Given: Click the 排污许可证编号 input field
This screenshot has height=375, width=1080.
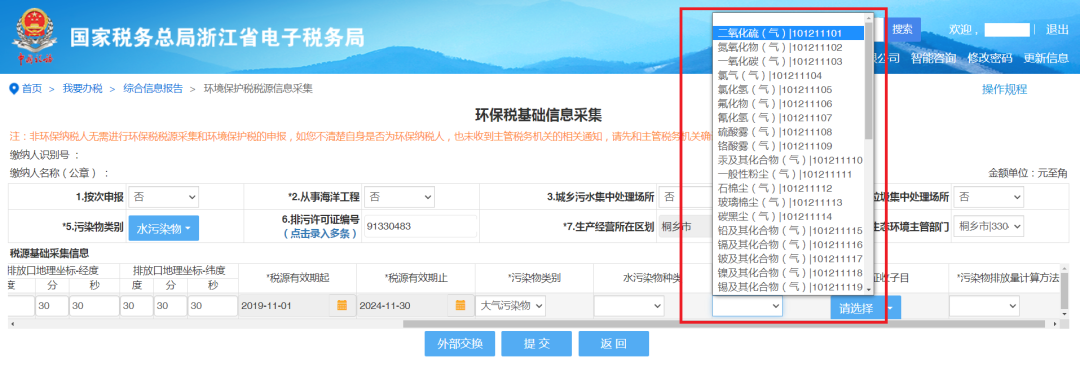Looking at the screenshot, I should (420, 226).
